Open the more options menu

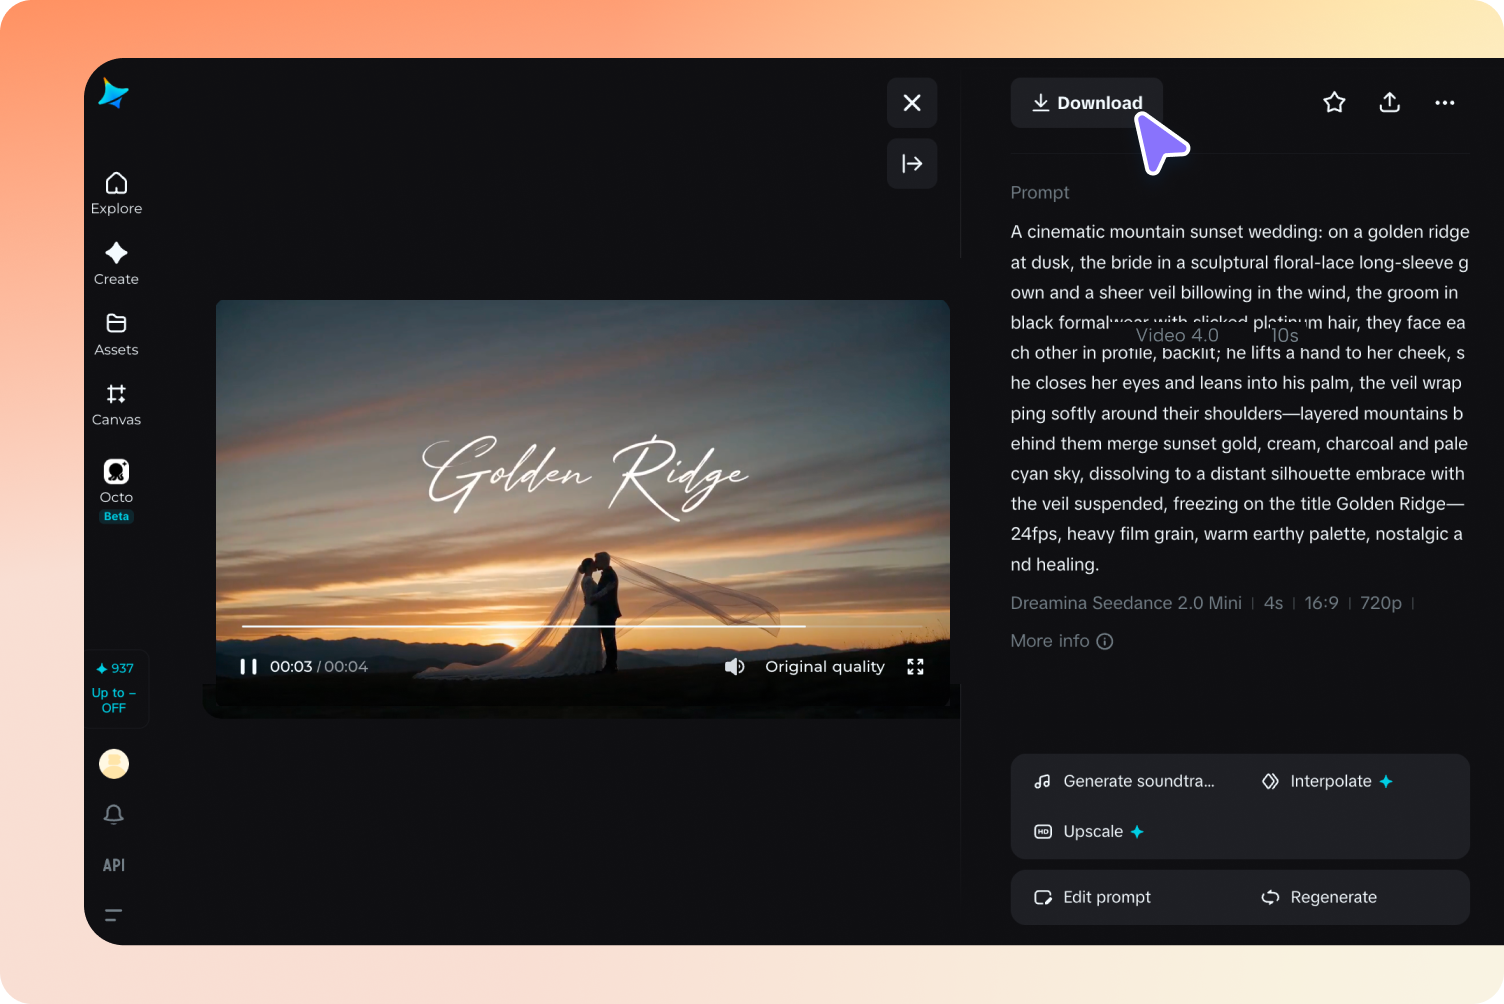[1445, 103]
